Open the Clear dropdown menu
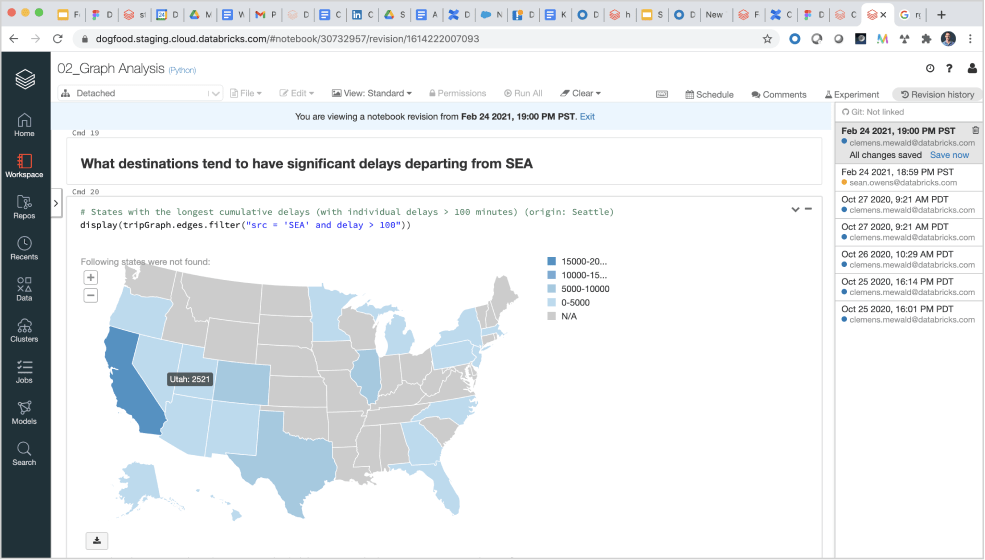 click(x=580, y=93)
